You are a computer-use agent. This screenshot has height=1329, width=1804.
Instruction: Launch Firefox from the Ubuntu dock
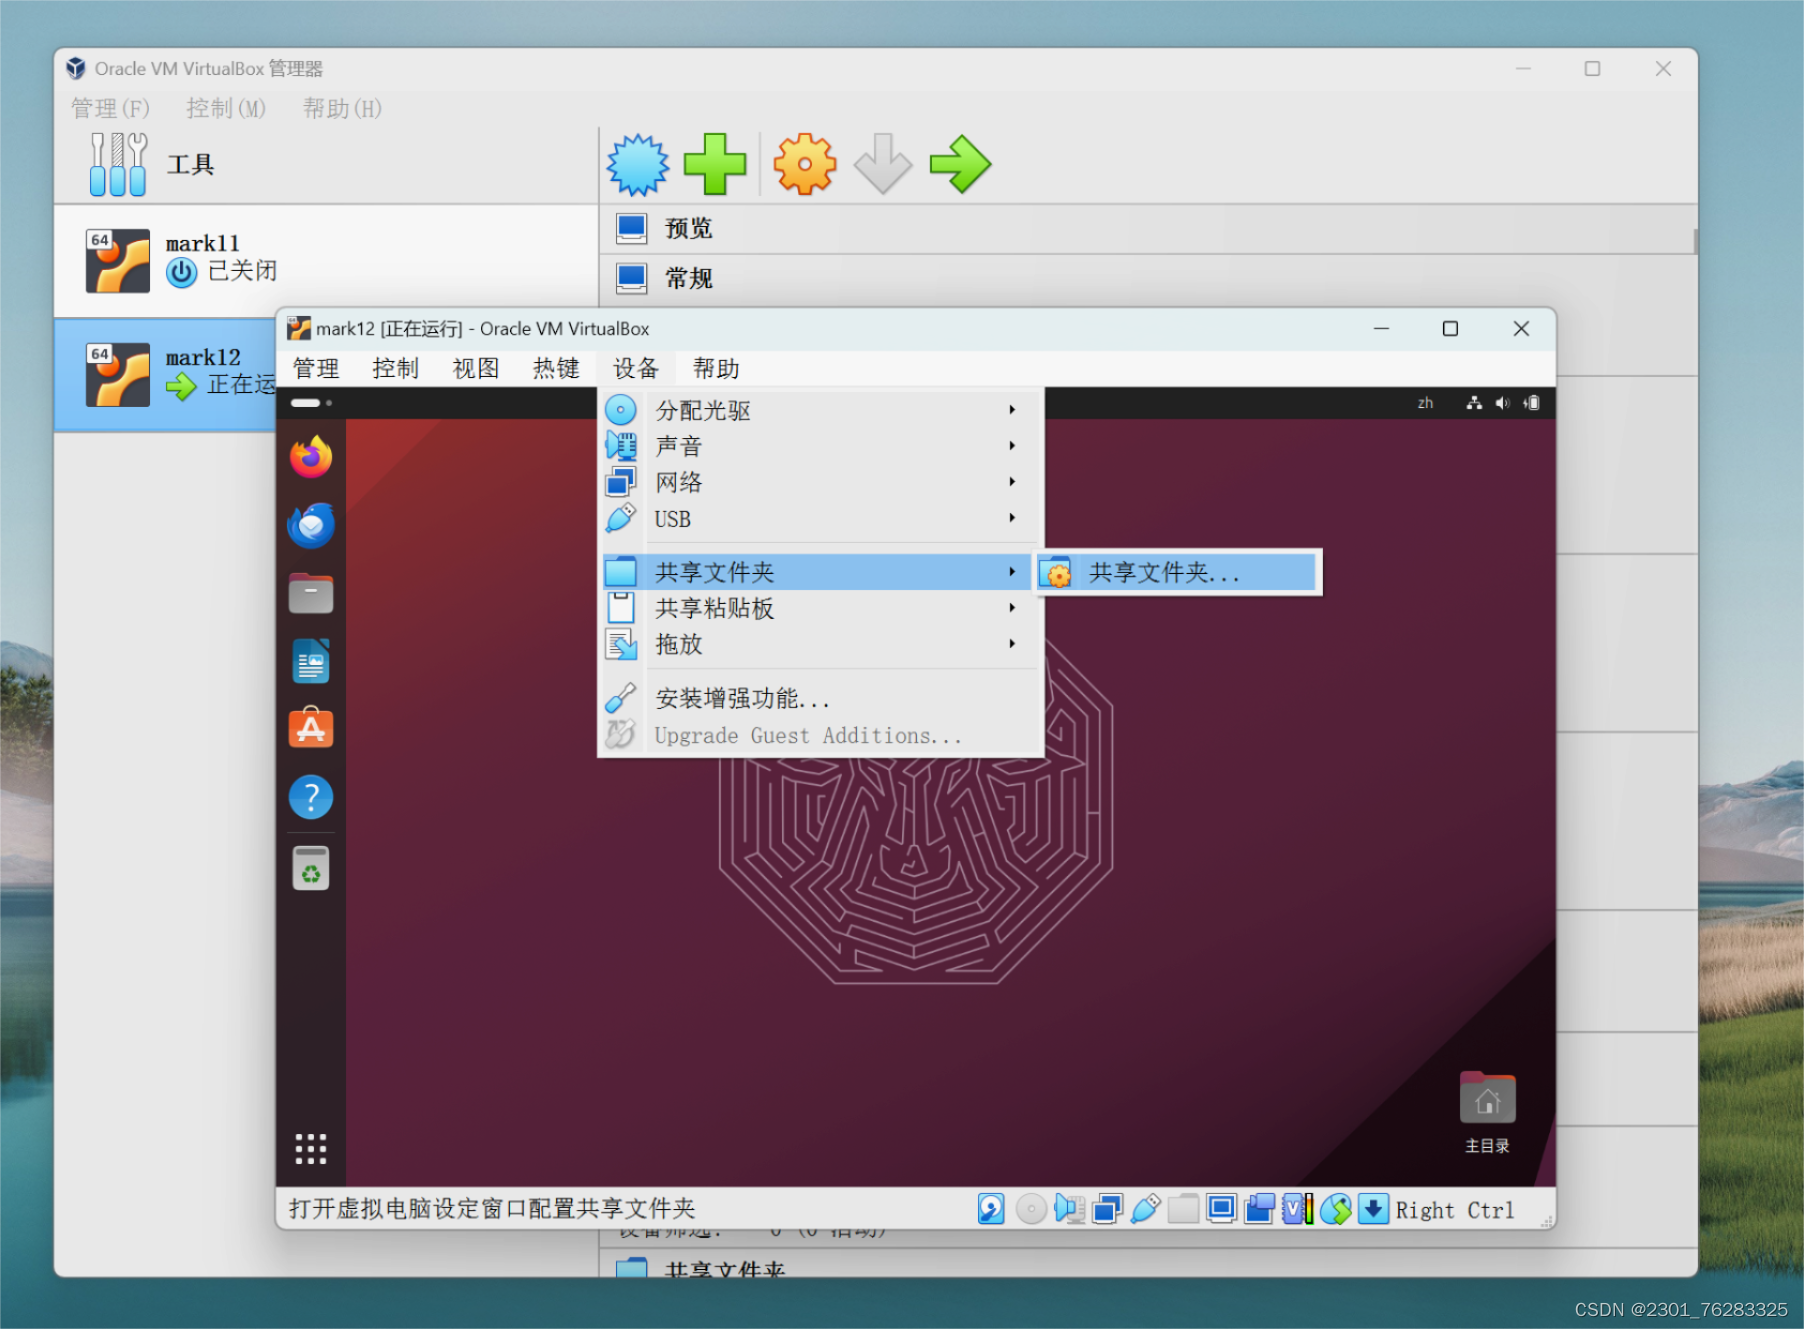tap(311, 457)
